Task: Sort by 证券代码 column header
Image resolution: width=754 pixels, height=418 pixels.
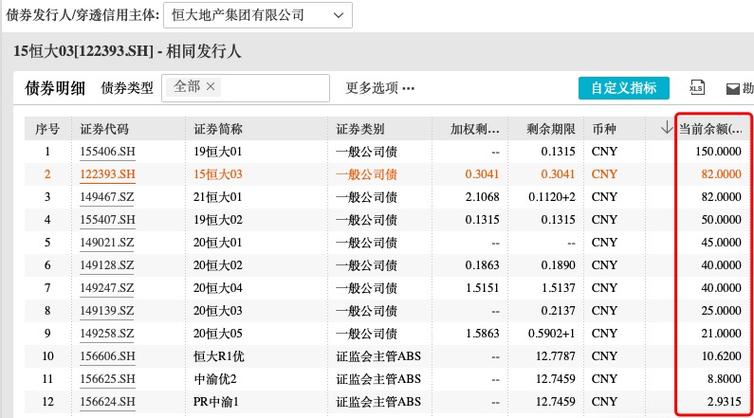Action: (104, 129)
